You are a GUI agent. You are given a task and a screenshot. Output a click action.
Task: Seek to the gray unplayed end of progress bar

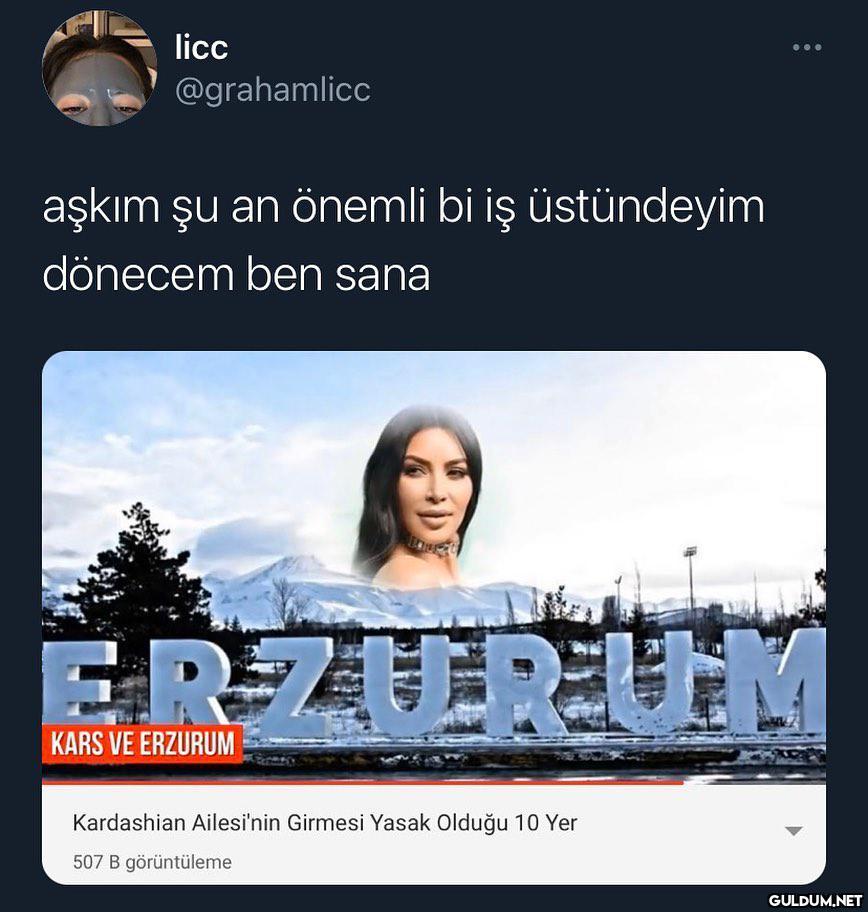(x=754, y=782)
